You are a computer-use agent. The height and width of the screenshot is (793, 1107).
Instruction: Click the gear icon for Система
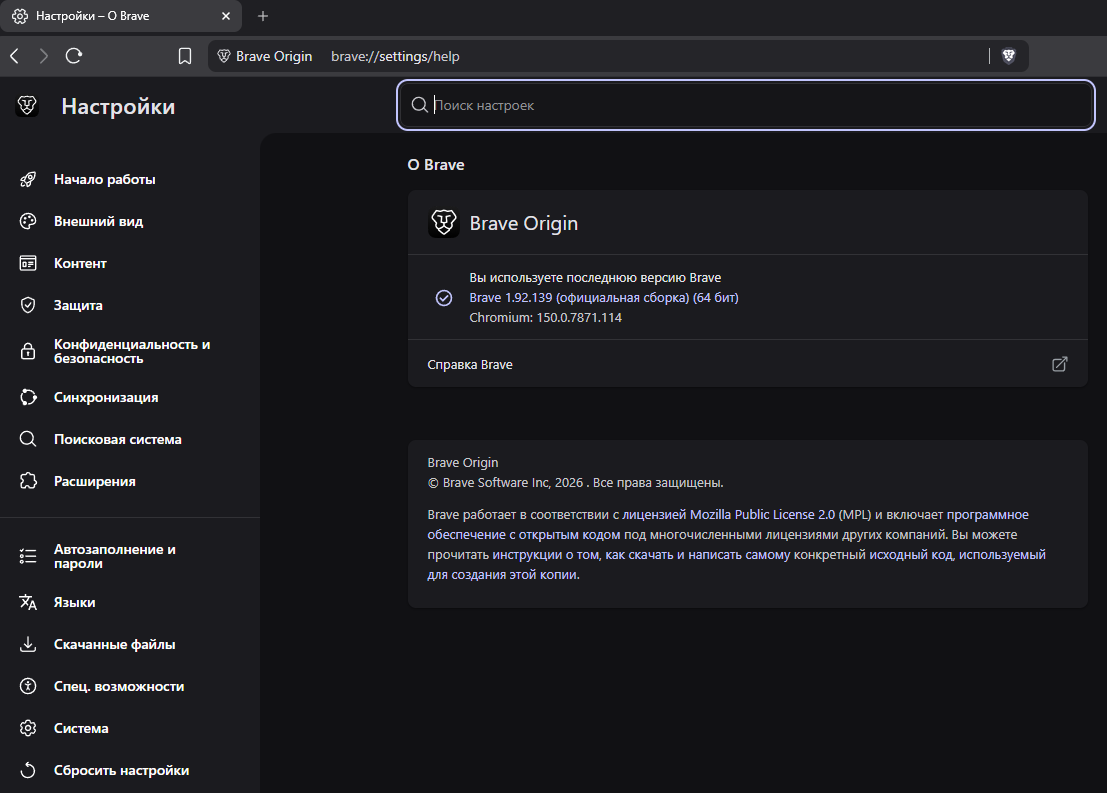[28, 728]
